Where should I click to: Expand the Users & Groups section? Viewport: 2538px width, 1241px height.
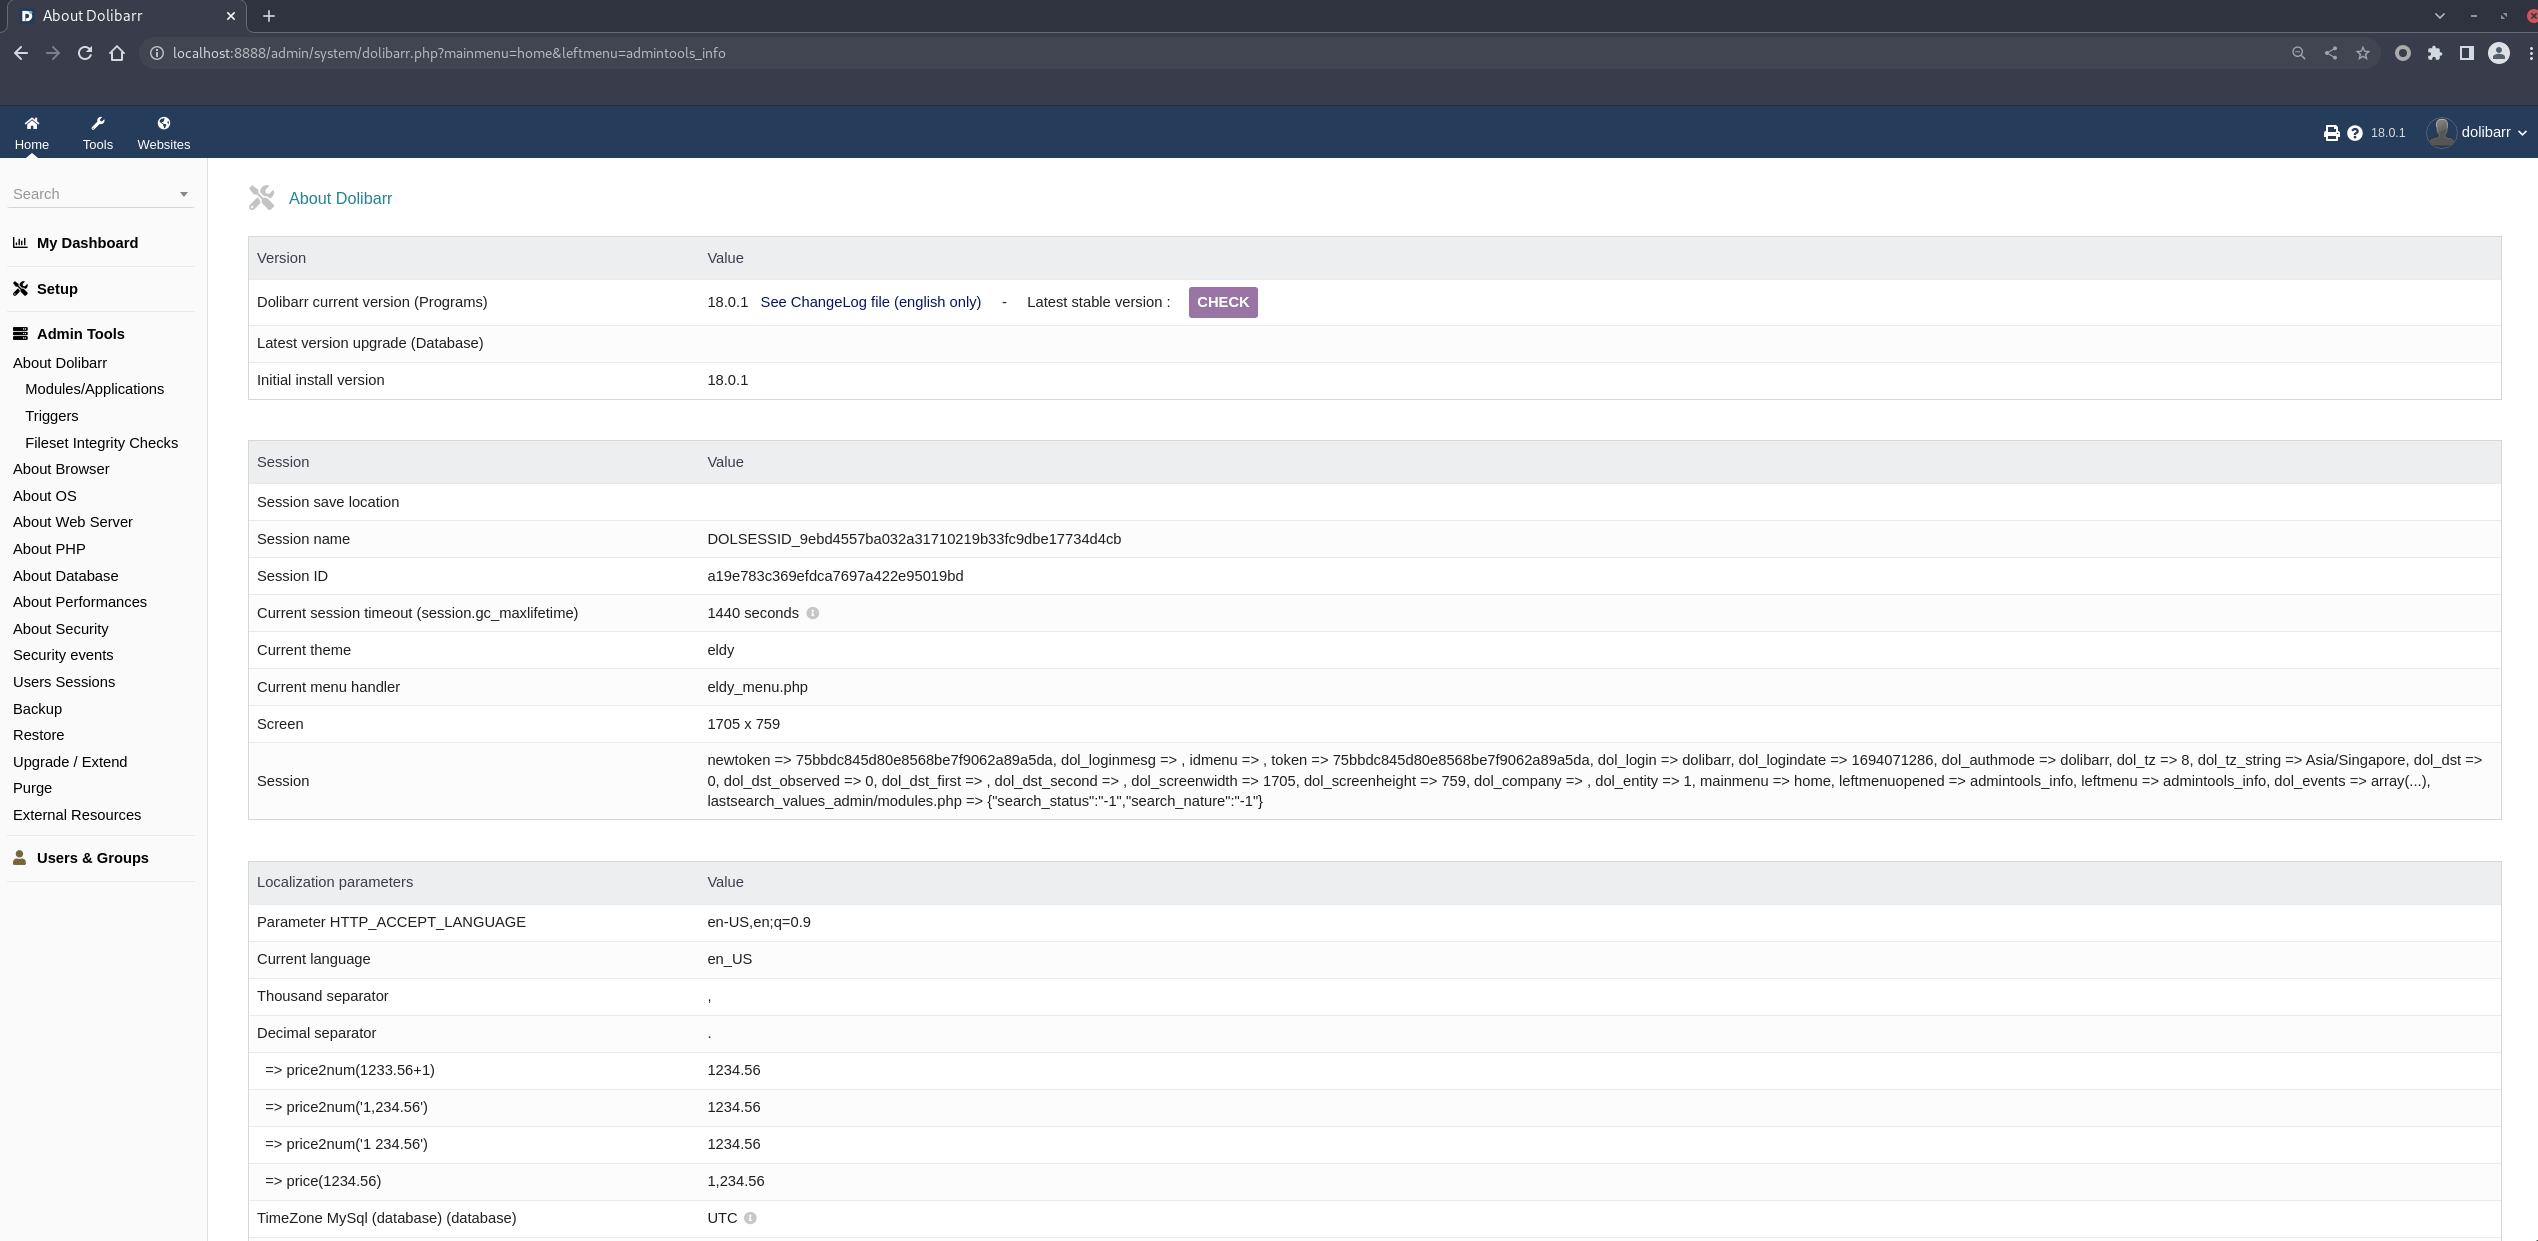point(92,858)
